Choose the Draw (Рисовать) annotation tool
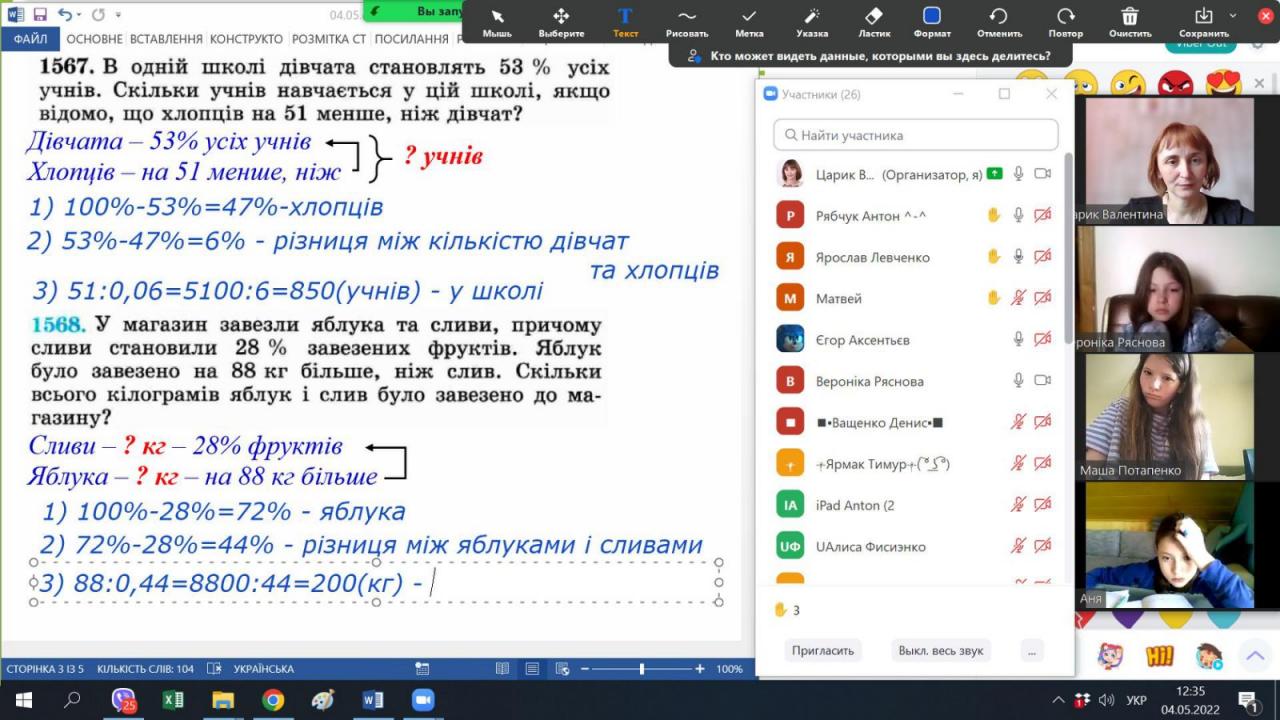The image size is (1280, 720). pos(686,21)
